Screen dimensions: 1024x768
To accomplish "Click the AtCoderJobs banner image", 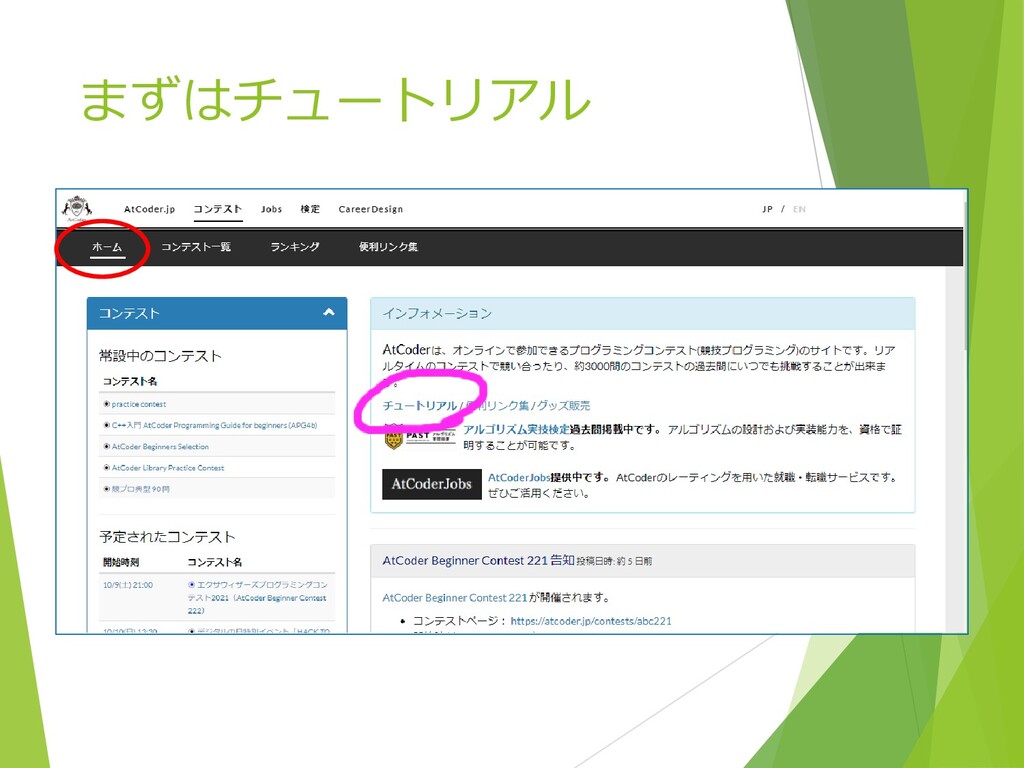I will pos(432,484).
